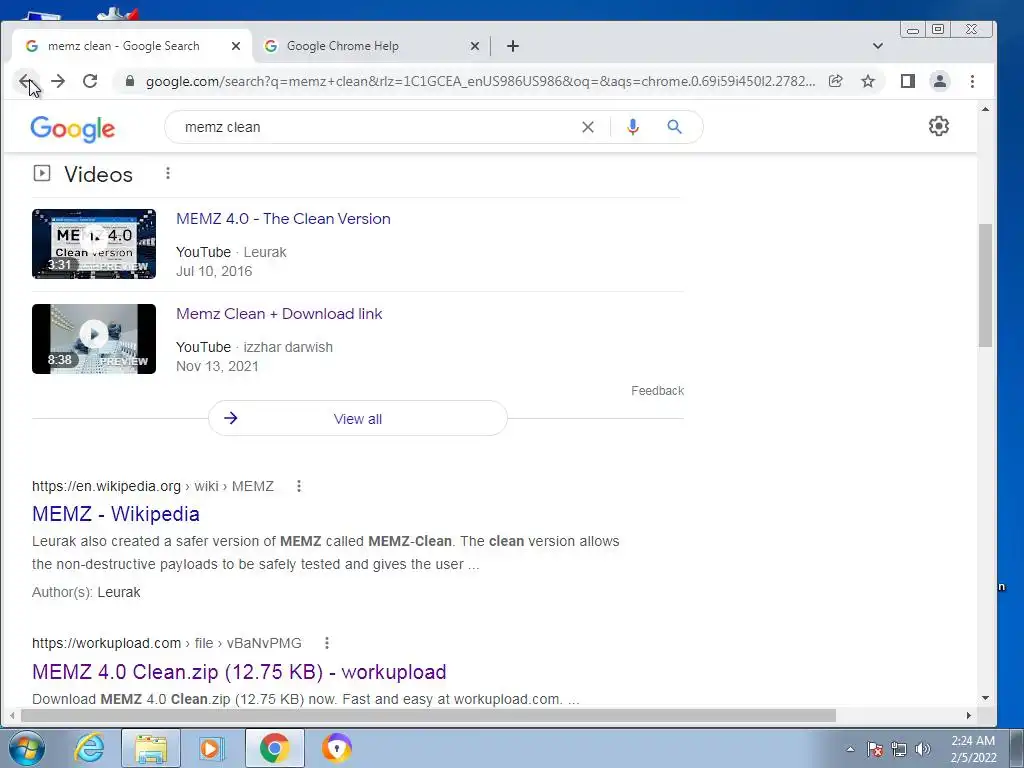
Task: Play MEMZ 4.0 Clean Version thumbnail
Action: (x=94, y=244)
